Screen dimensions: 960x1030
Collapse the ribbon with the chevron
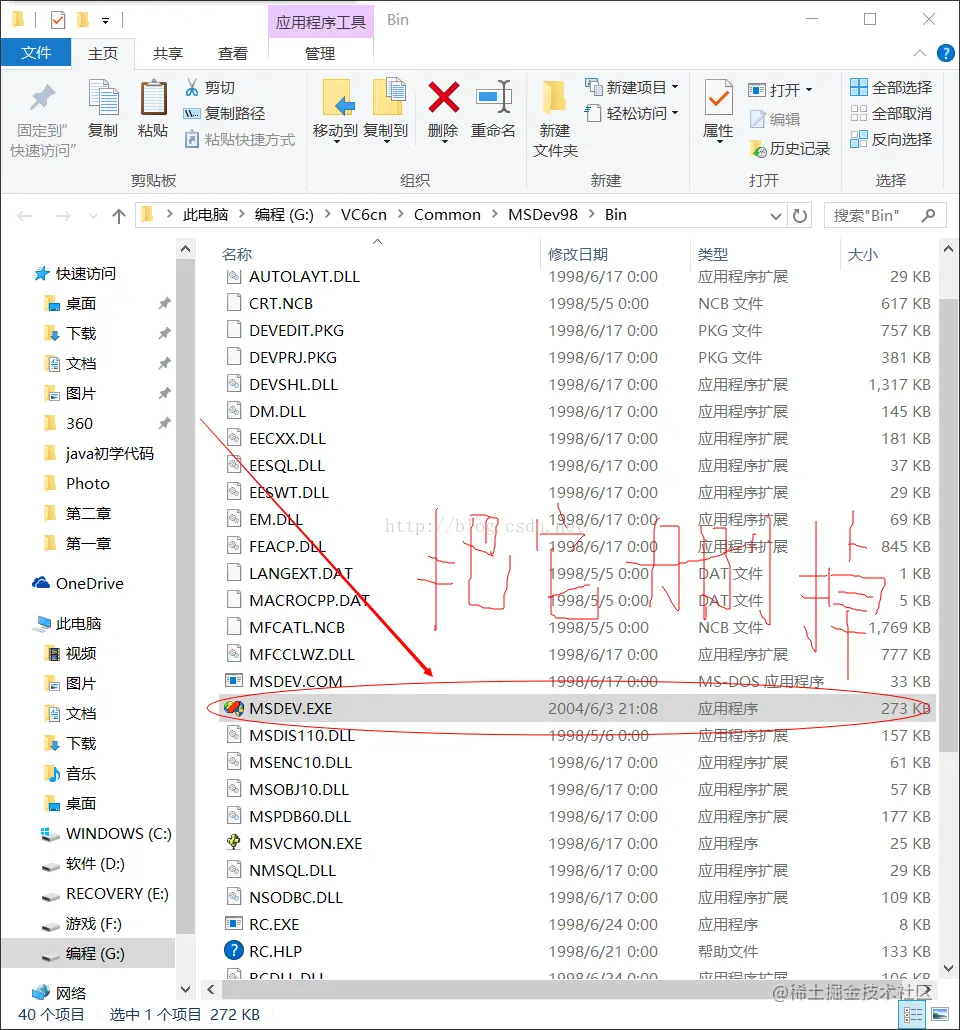click(920, 53)
